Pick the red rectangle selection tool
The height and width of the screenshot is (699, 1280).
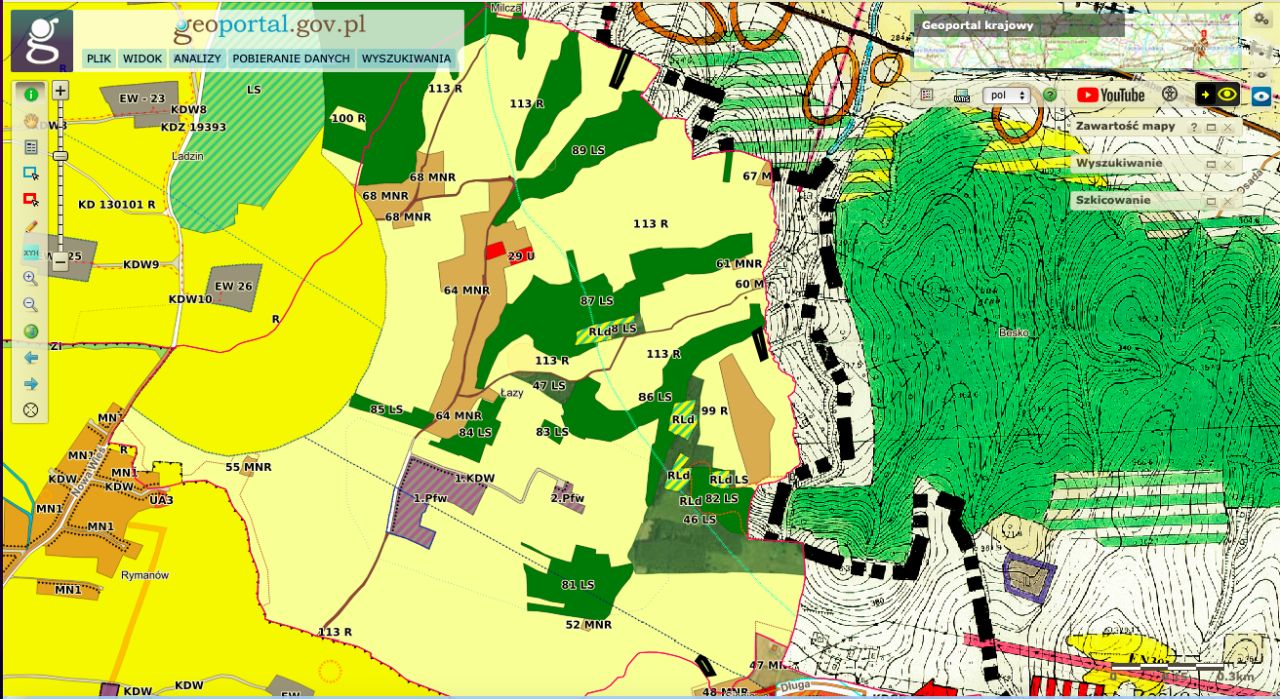point(31,199)
